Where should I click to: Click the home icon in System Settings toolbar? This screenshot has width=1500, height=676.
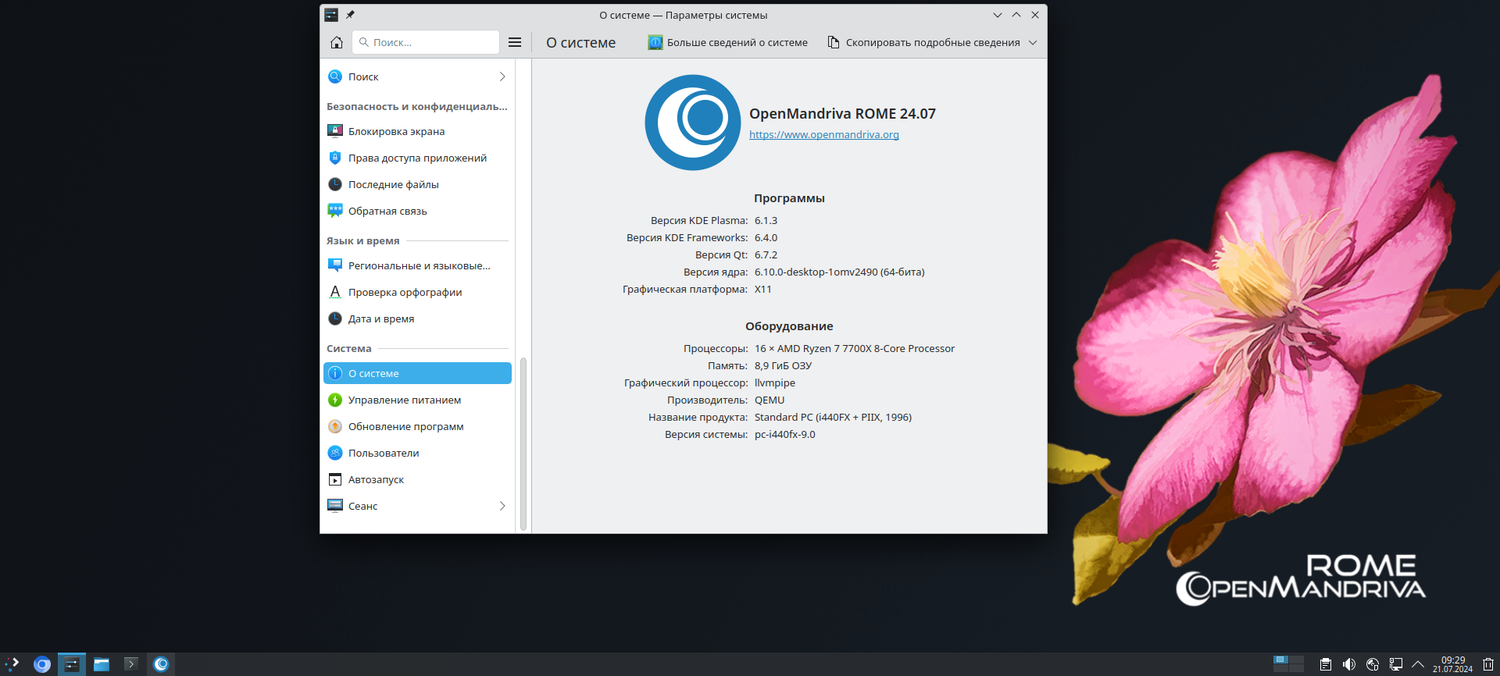(336, 43)
